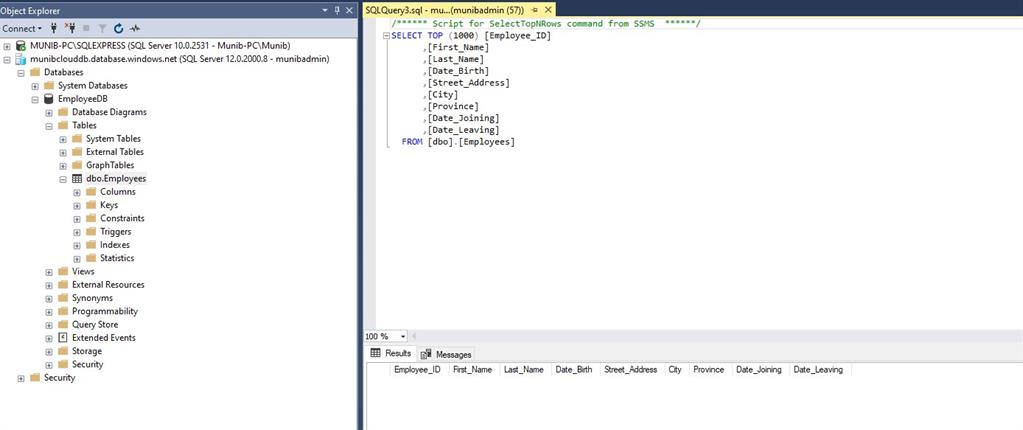Click the Keys folder icon

click(x=91, y=205)
